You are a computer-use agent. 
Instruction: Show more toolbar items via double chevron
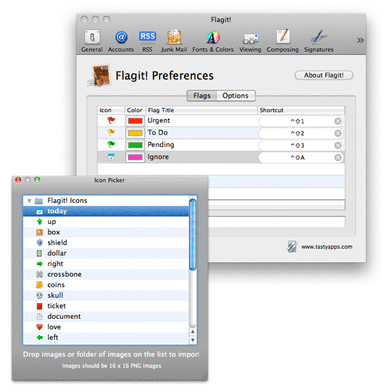(x=360, y=40)
